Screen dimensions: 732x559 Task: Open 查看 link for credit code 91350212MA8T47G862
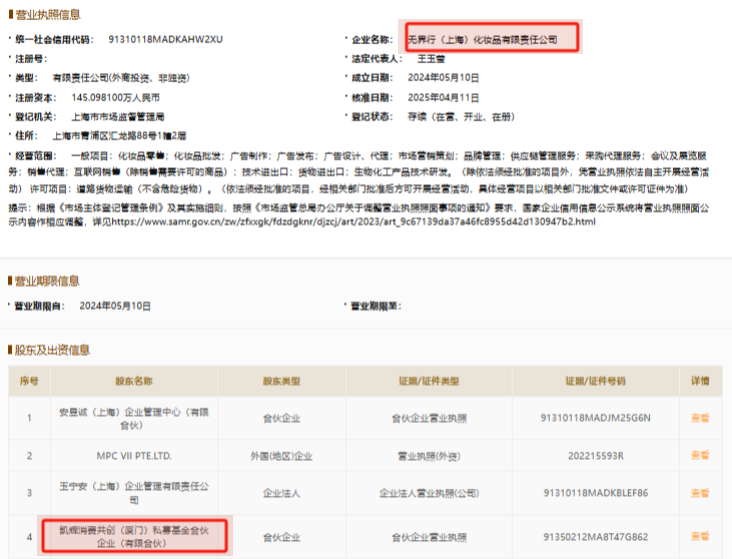click(x=700, y=536)
